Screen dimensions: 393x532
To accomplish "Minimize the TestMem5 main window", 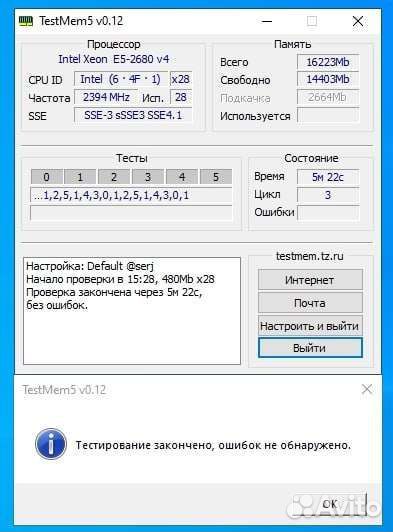I will [x=267, y=21].
